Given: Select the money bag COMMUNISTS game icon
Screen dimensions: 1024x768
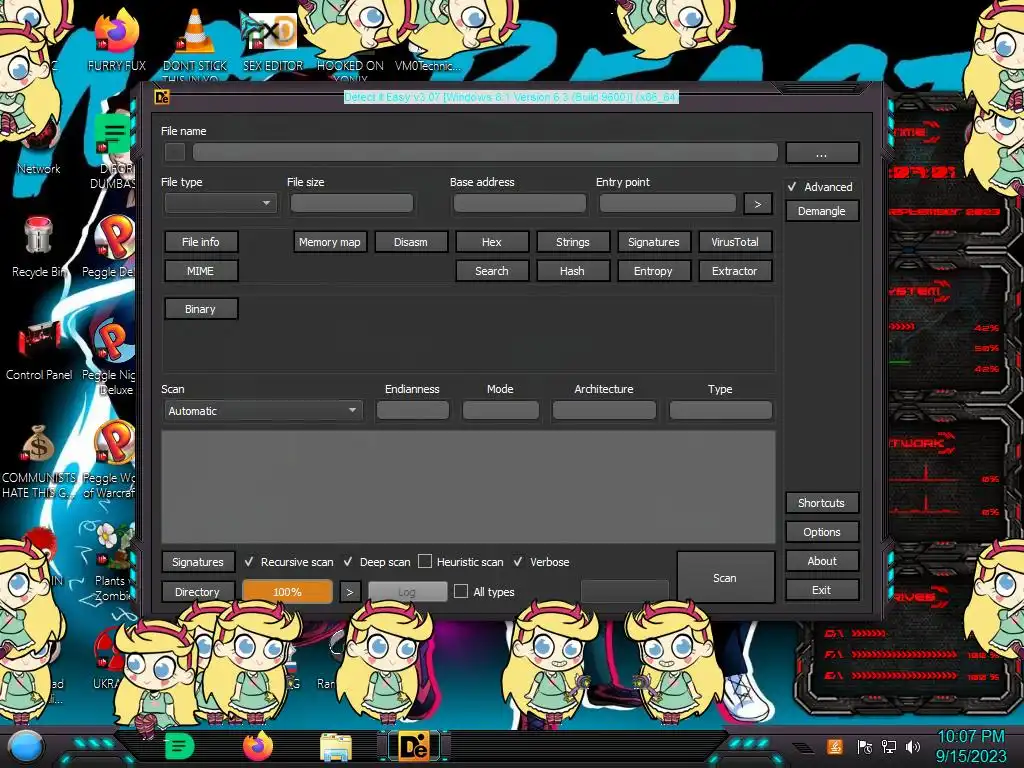Looking at the screenshot, I should (x=38, y=444).
